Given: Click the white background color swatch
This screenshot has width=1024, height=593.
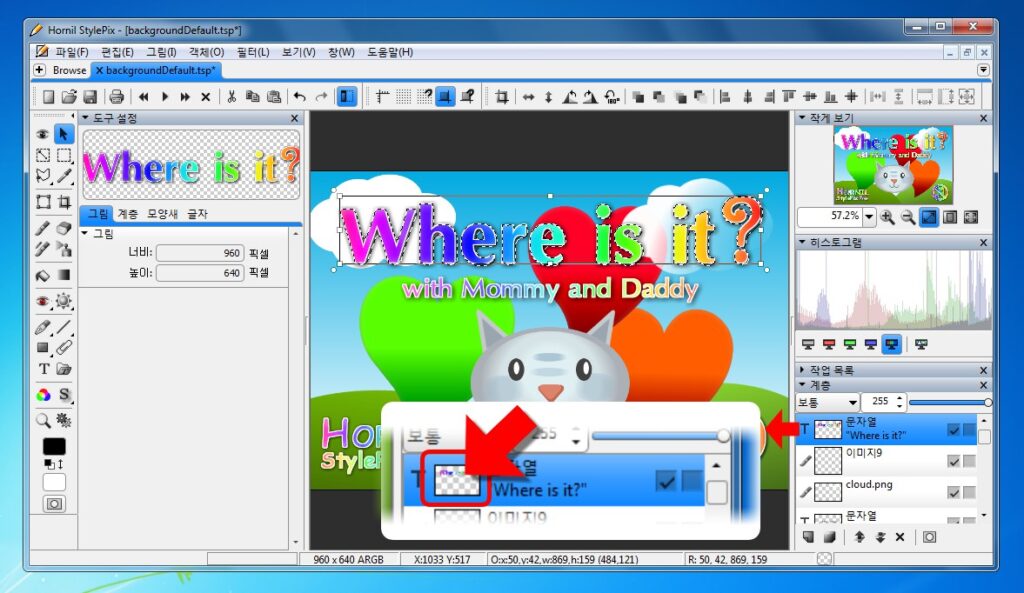Looking at the screenshot, I should click(54, 483).
